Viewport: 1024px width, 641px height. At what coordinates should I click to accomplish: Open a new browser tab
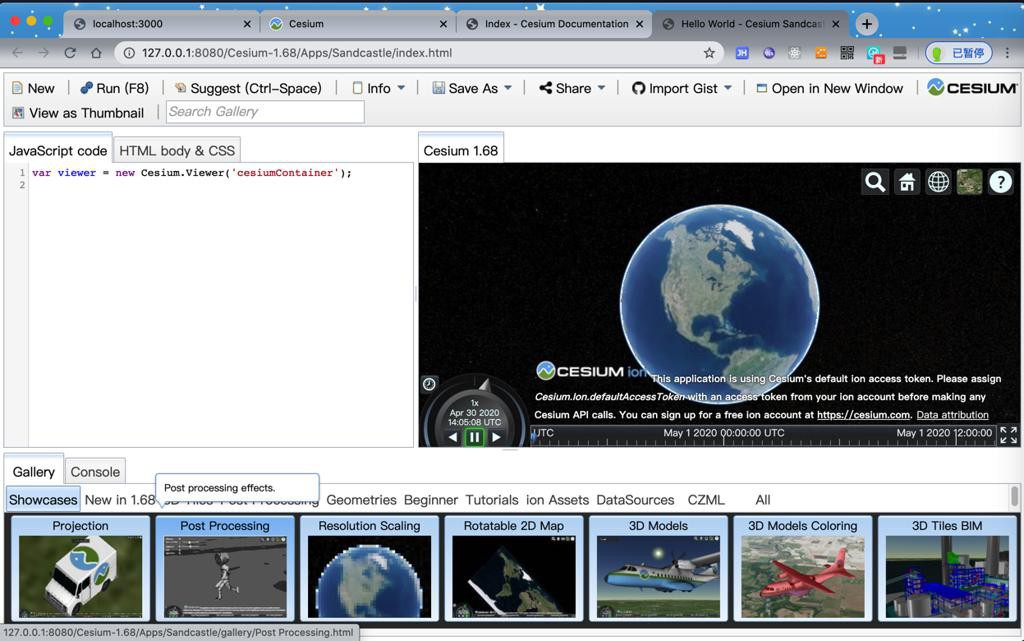[867, 24]
